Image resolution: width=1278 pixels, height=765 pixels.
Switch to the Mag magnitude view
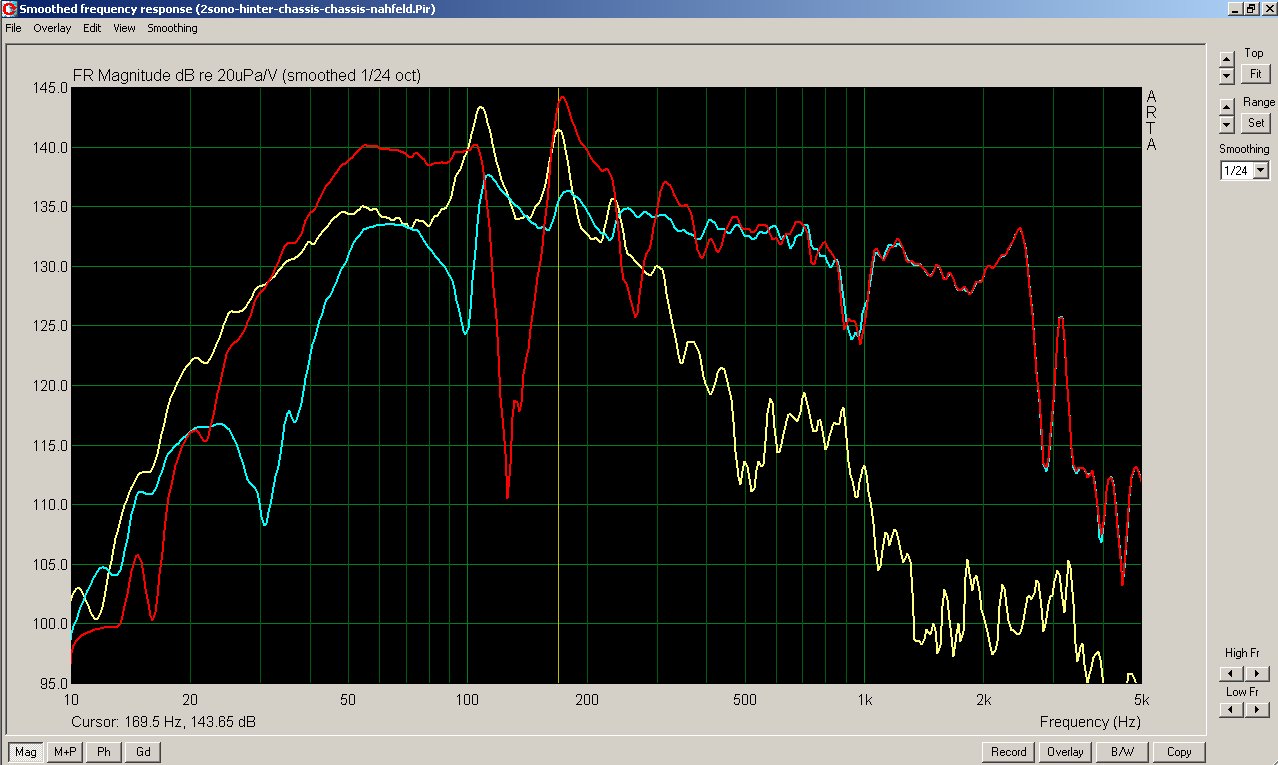coord(26,752)
